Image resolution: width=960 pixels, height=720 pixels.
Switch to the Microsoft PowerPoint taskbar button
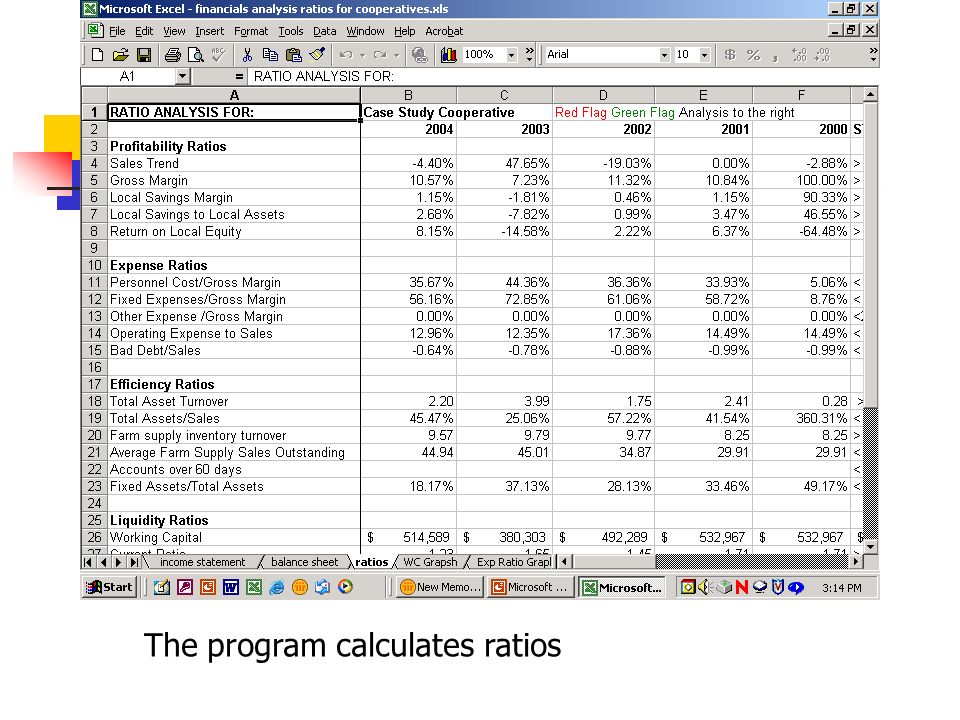(530, 587)
